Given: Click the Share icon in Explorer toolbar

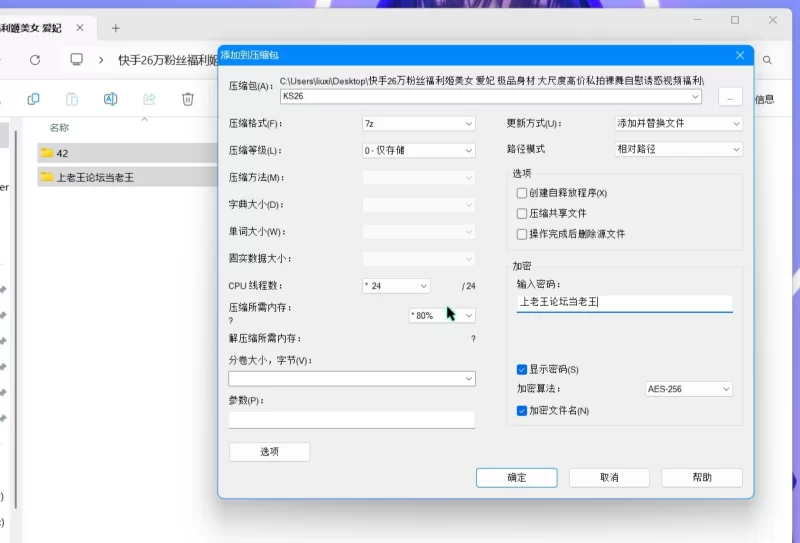Looking at the screenshot, I should tap(149, 99).
